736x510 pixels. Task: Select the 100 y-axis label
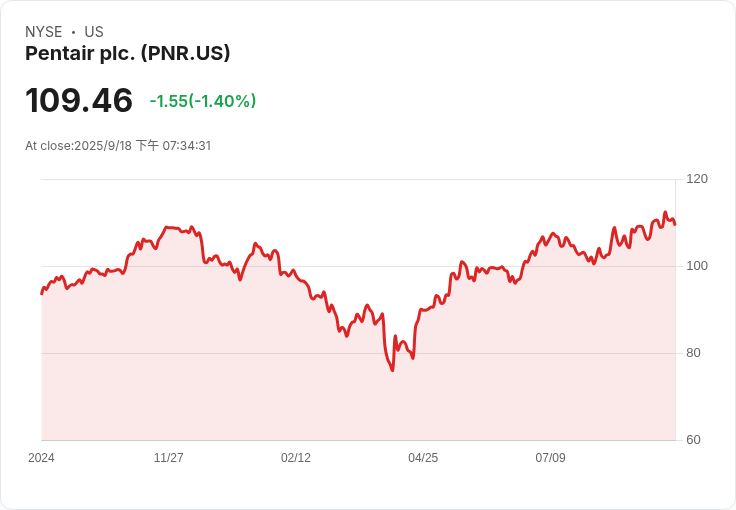697,266
